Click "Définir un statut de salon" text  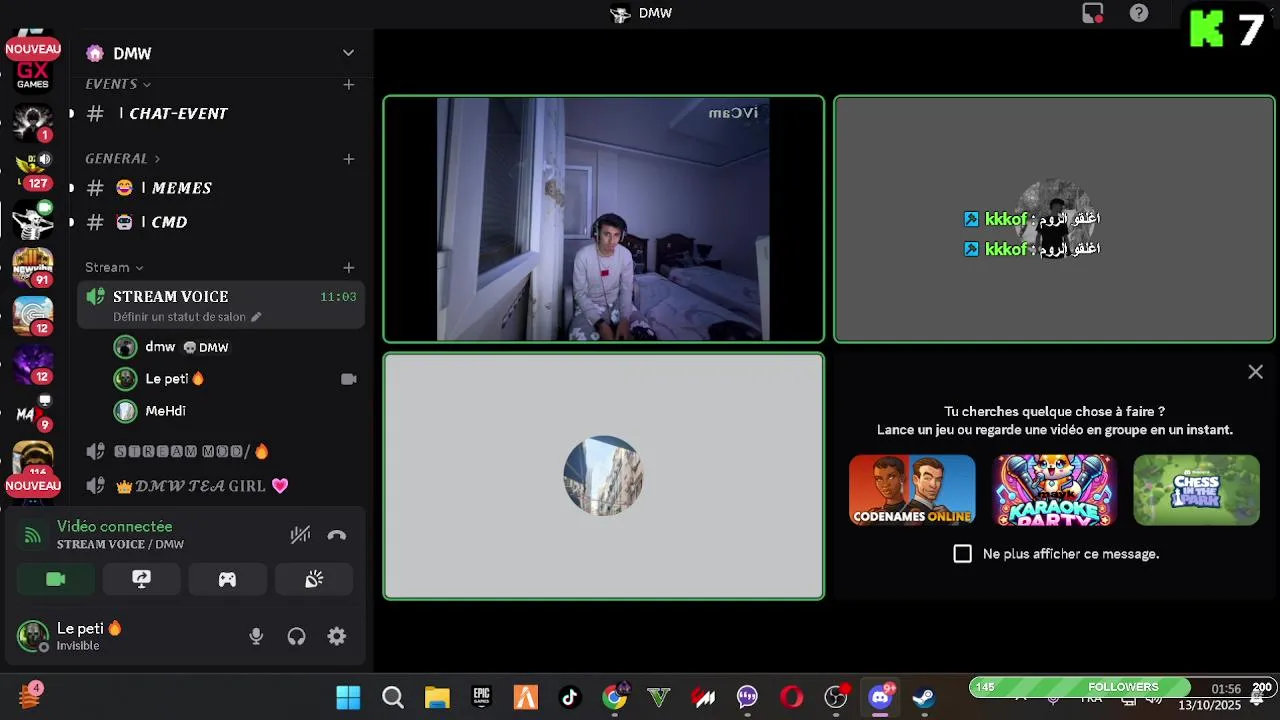pyautogui.click(x=179, y=317)
